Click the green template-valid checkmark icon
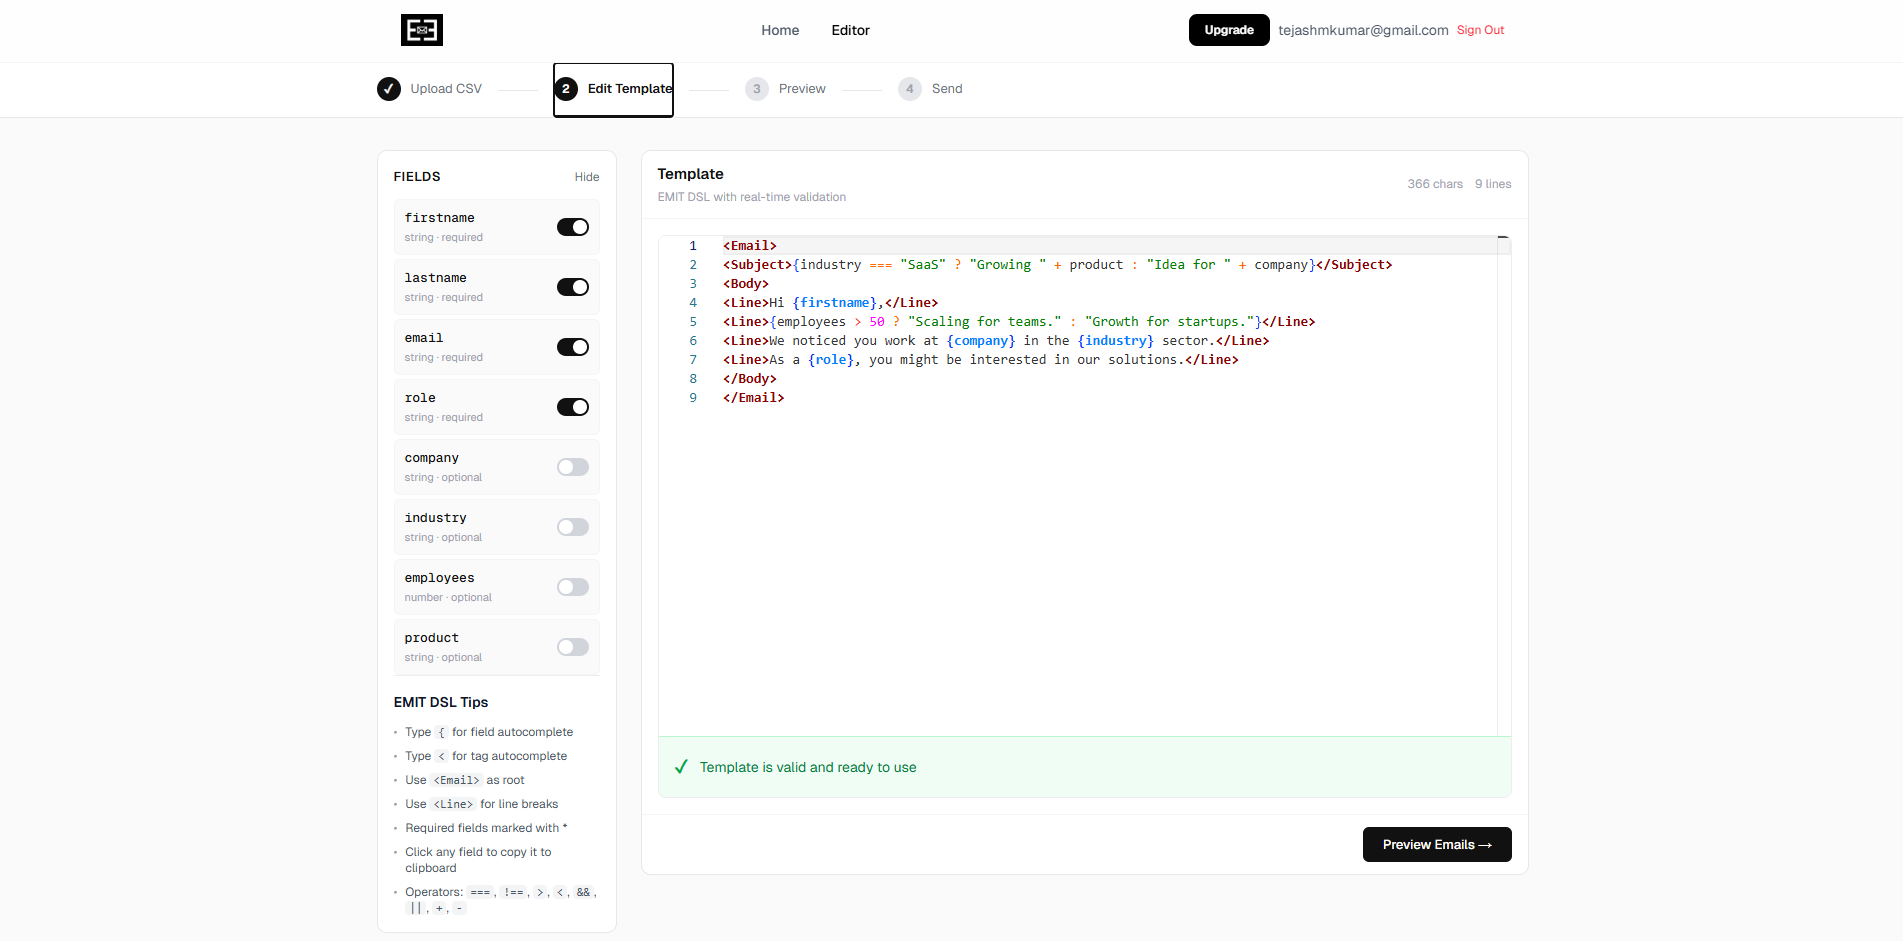 681,767
